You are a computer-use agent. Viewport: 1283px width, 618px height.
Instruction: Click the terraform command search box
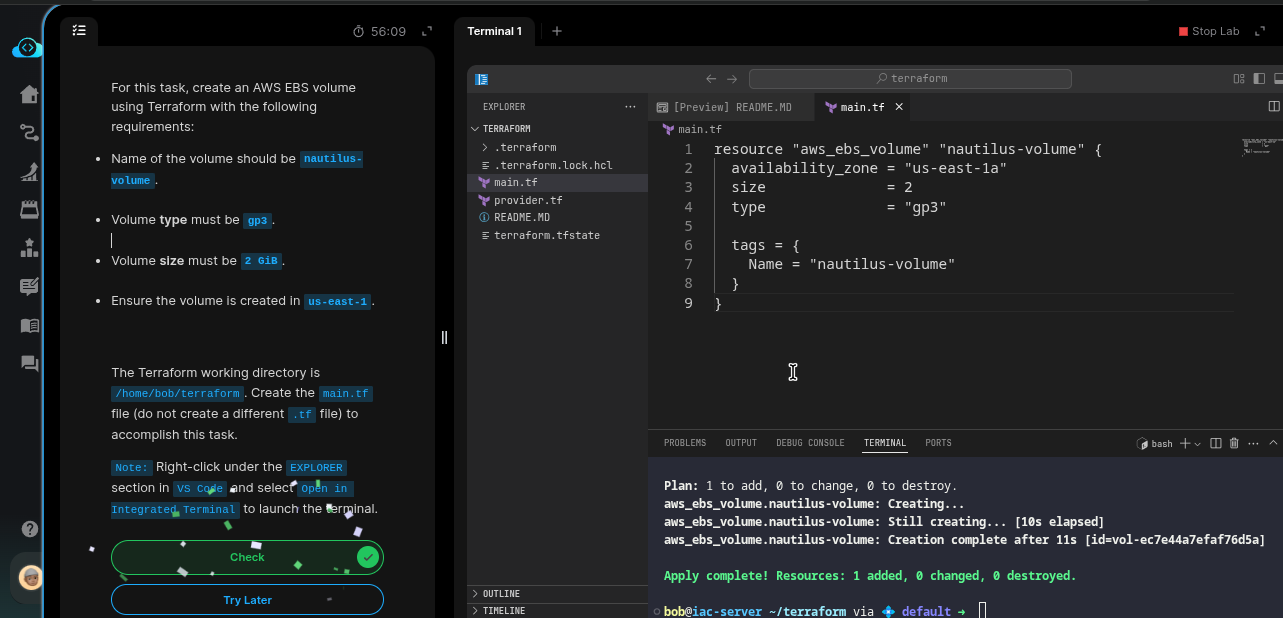pos(910,78)
